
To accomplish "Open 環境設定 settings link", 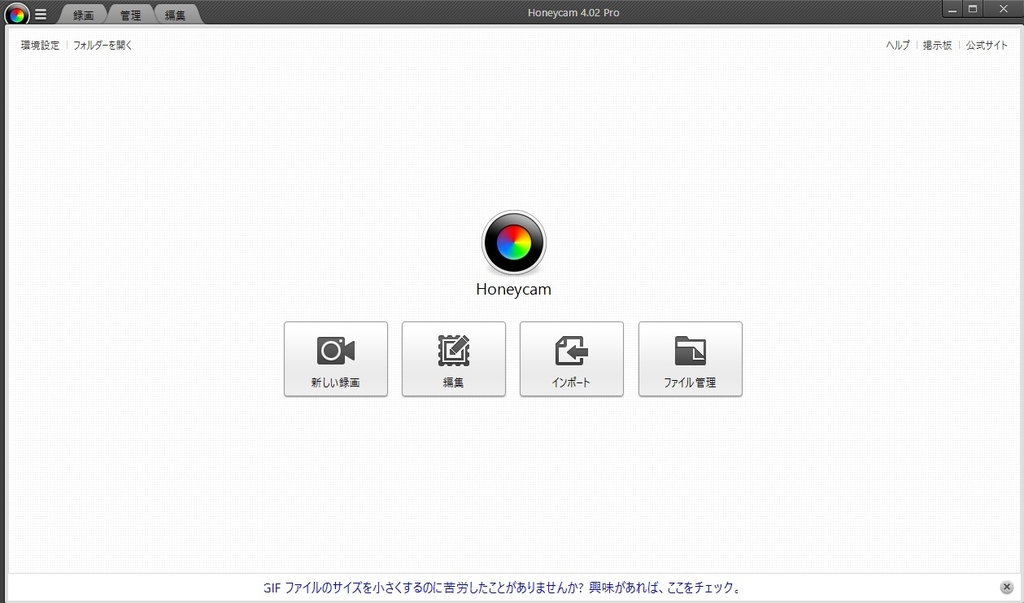I will tap(40, 45).
